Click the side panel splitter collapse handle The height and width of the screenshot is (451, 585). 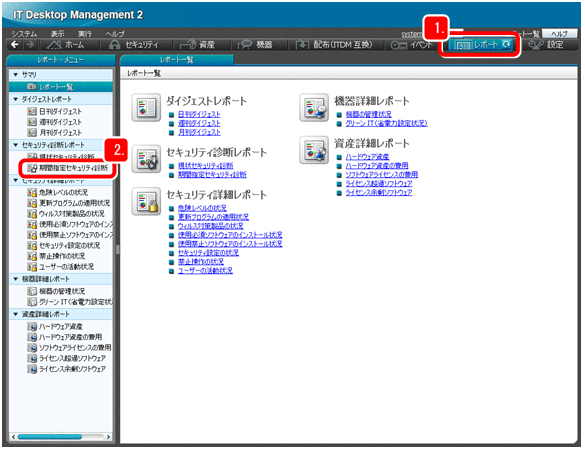[117, 250]
